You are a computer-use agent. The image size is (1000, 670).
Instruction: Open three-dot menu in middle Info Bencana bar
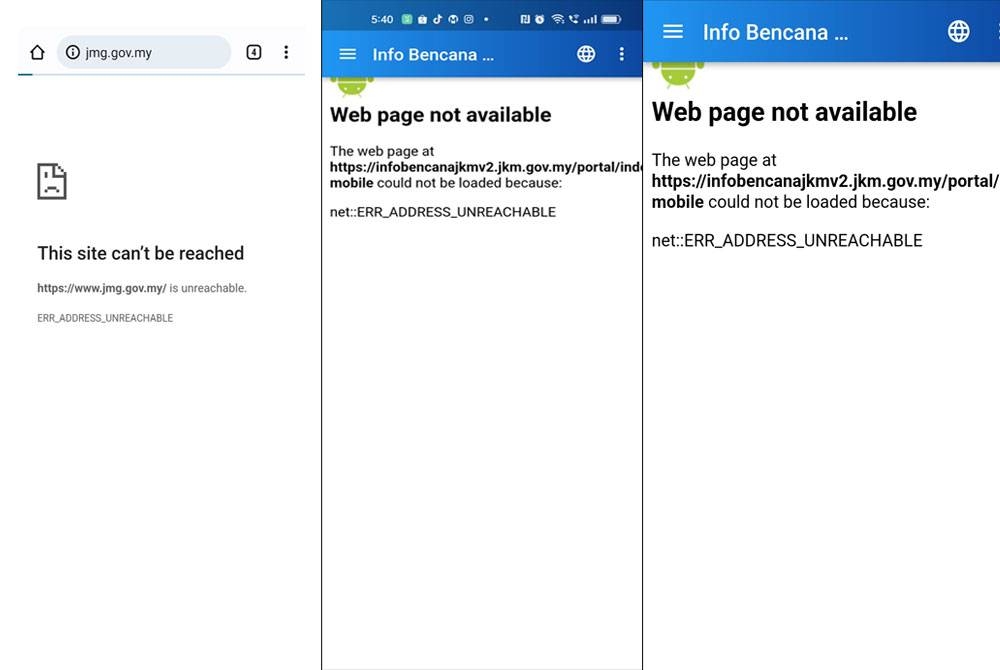coord(621,54)
